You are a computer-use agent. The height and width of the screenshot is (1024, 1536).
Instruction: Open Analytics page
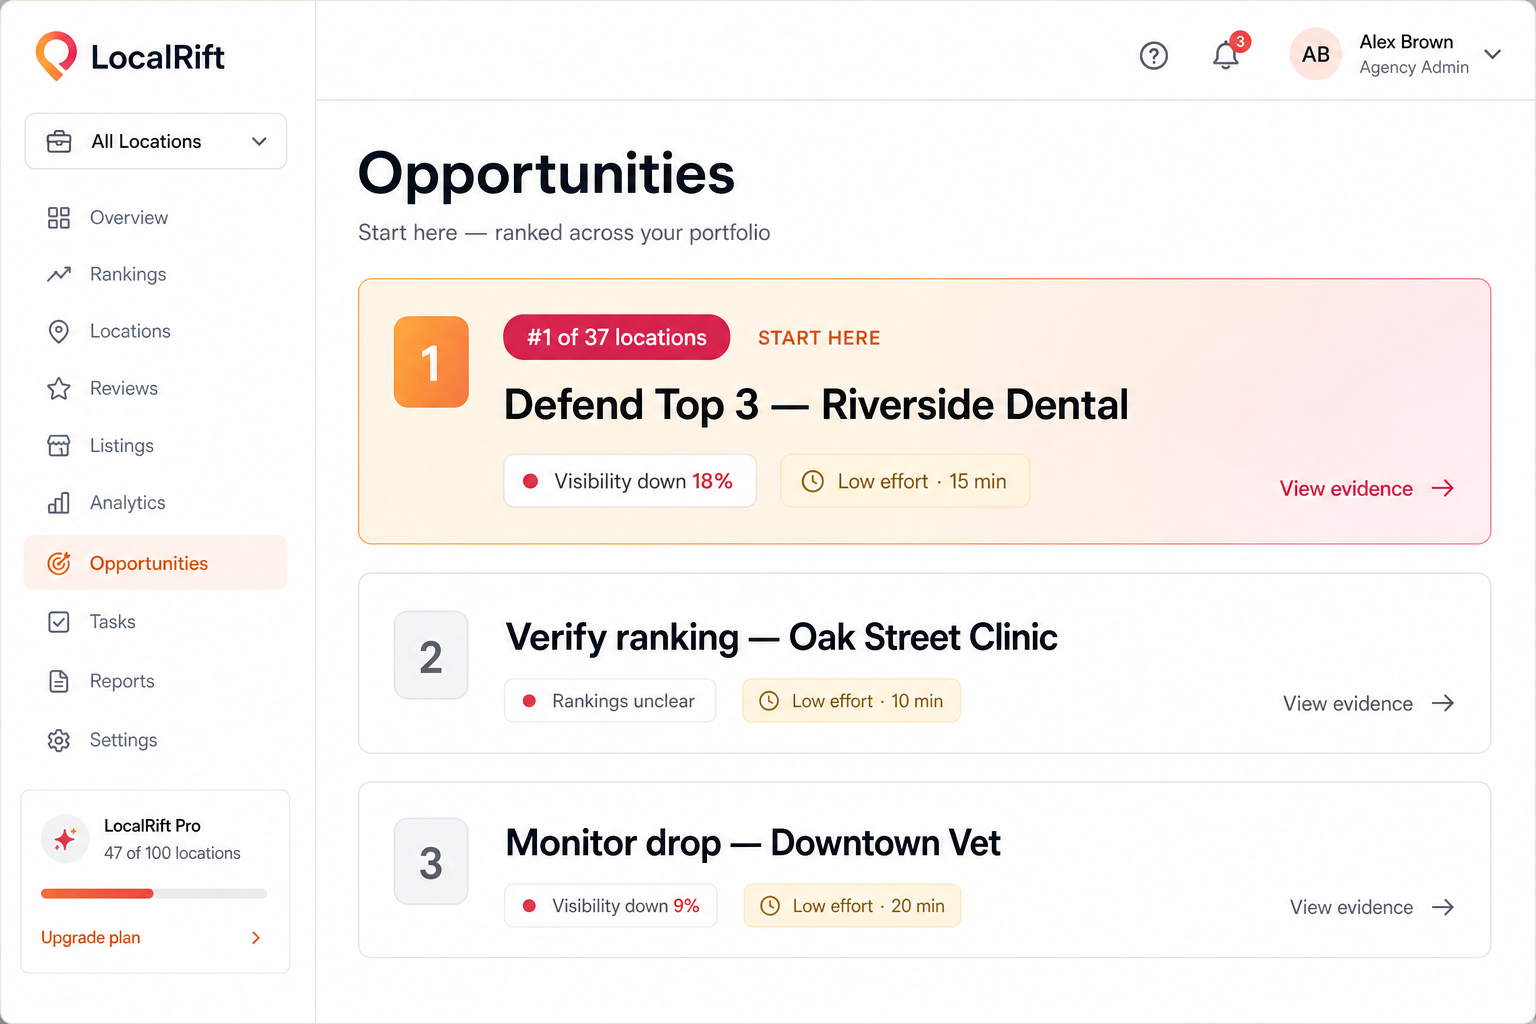tap(156, 502)
